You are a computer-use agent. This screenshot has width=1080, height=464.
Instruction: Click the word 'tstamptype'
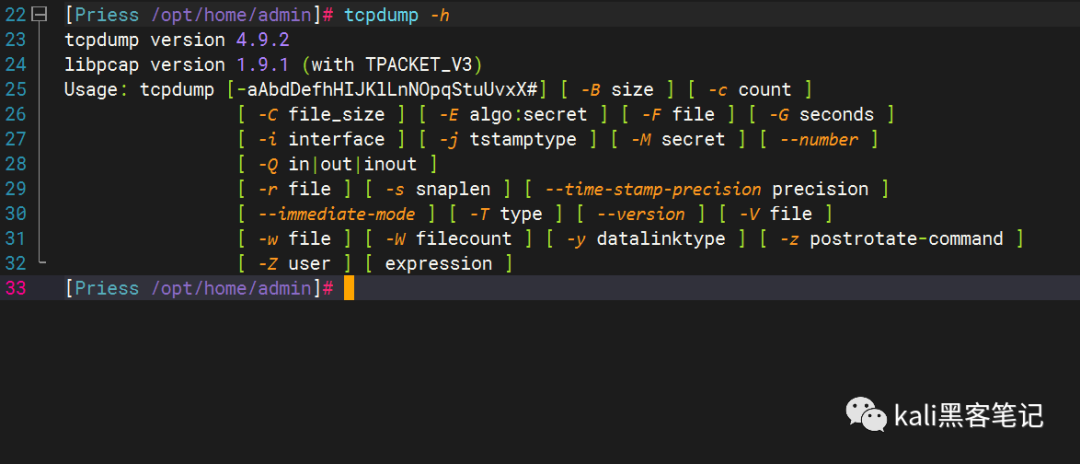[x=523, y=140]
